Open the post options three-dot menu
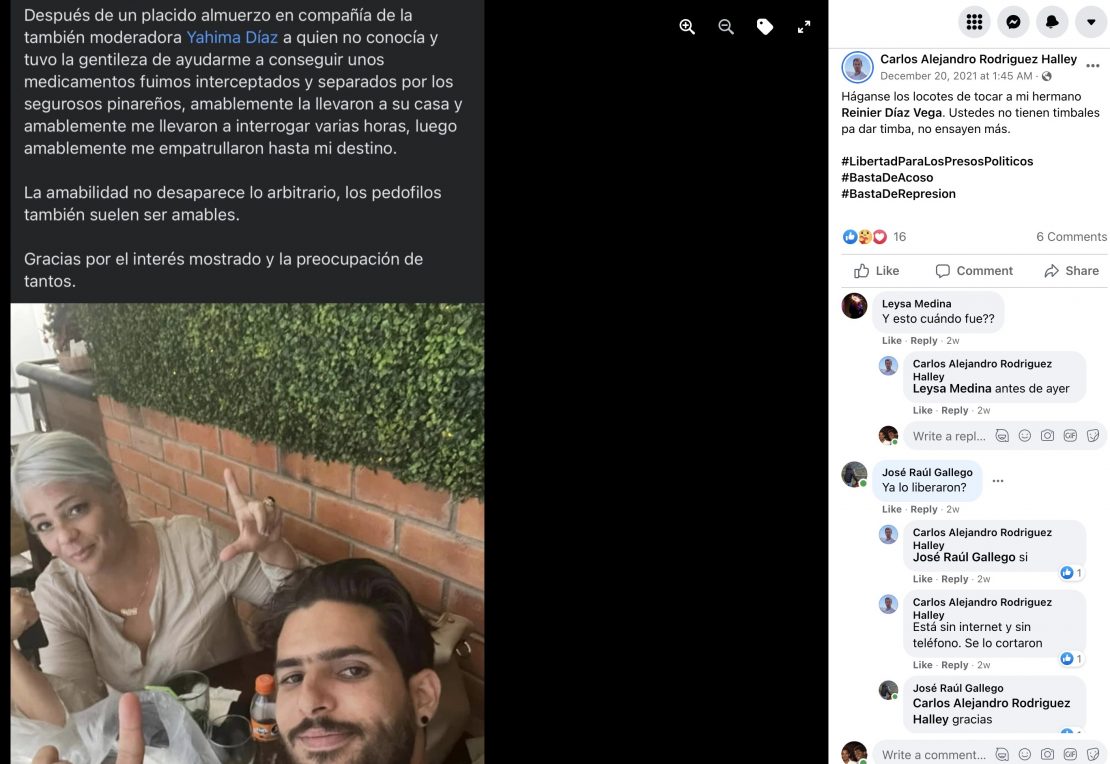Viewport: 1110px width, 764px height. tap(1093, 66)
